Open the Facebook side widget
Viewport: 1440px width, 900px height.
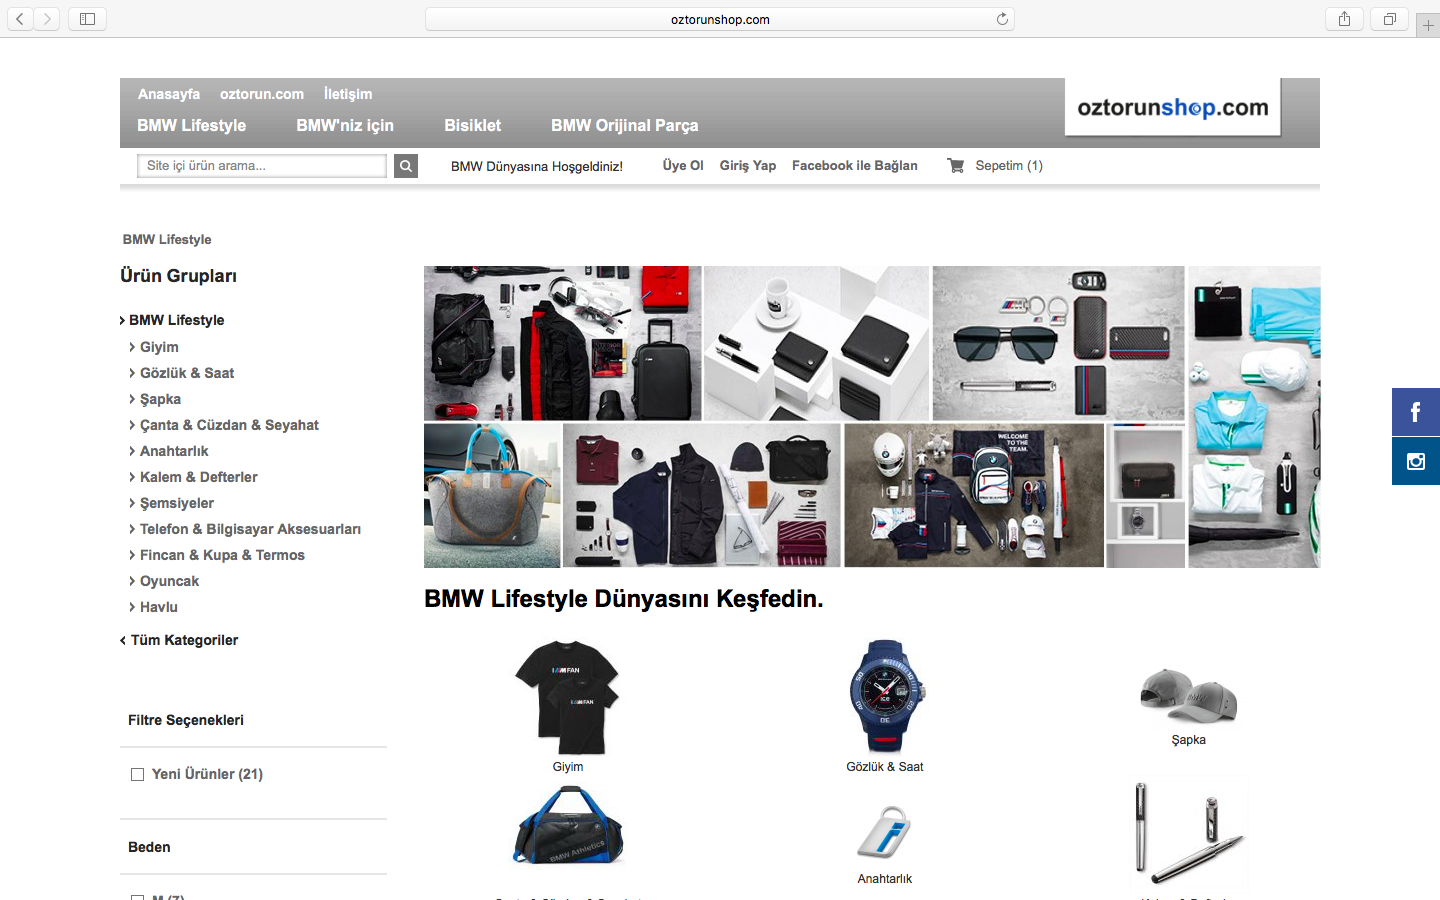click(1416, 412)
